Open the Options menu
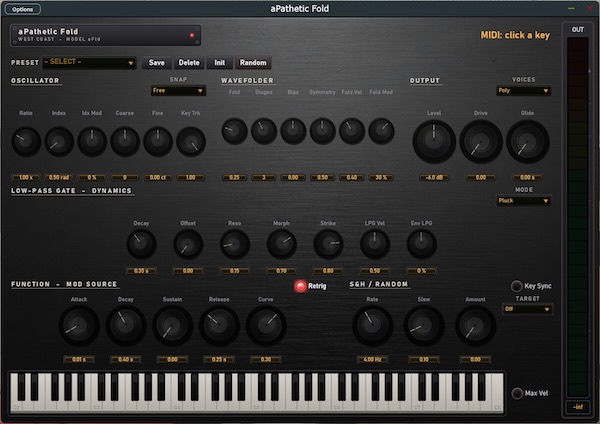600x424 pixels. [x=22, y=9]
